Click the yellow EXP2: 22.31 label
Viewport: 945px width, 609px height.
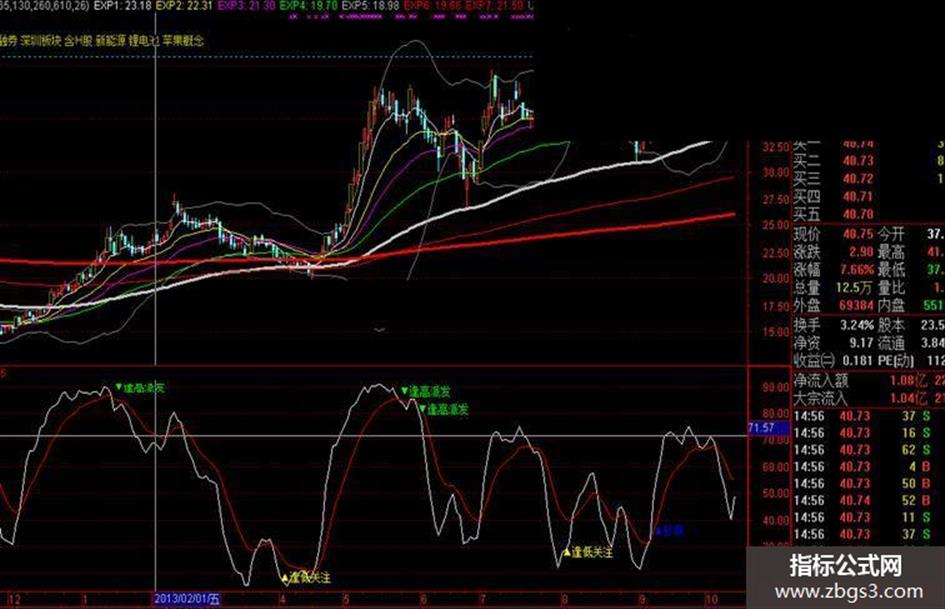[x=184, y=5]
